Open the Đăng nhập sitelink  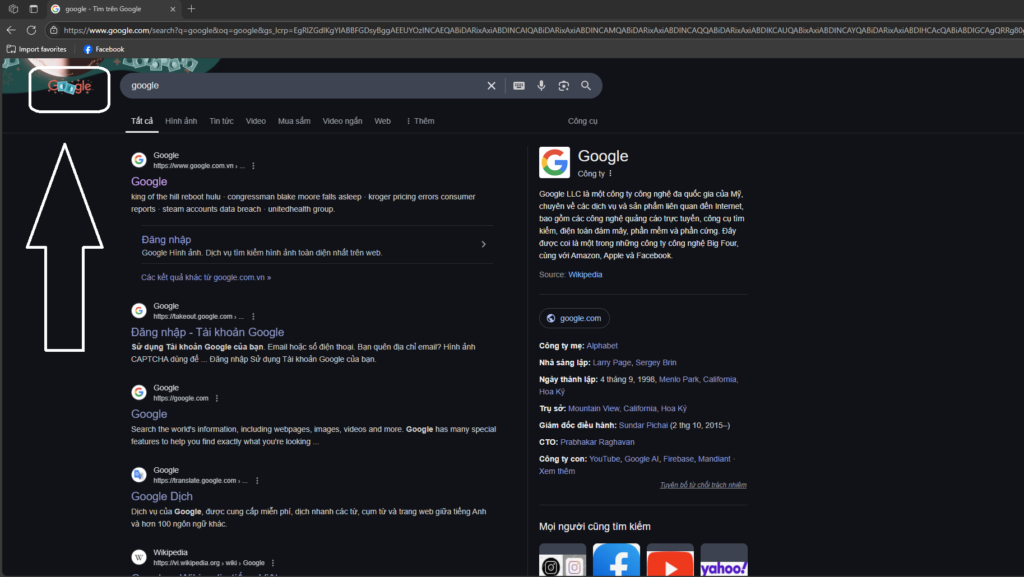[166, 240]
